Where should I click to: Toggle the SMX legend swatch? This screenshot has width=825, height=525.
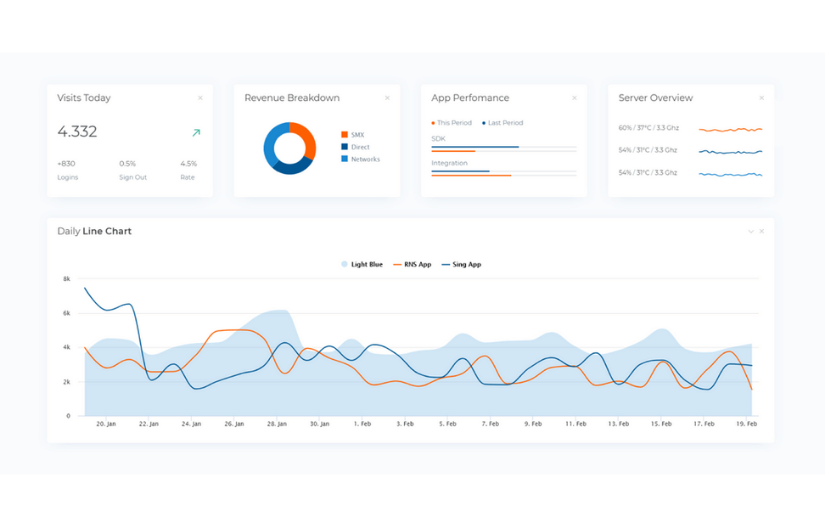[345, 135]
